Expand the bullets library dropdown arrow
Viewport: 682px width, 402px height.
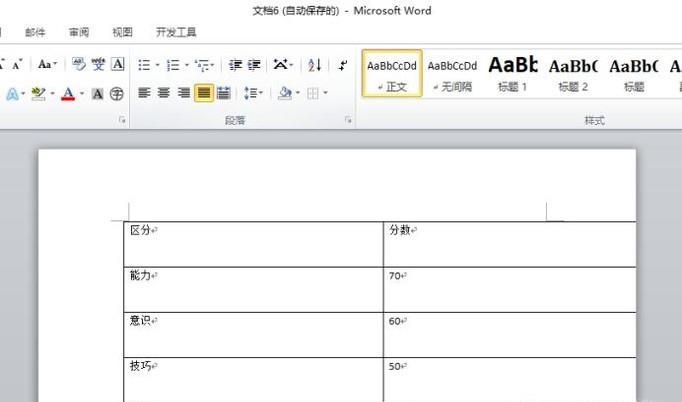[x=157, y=65]
